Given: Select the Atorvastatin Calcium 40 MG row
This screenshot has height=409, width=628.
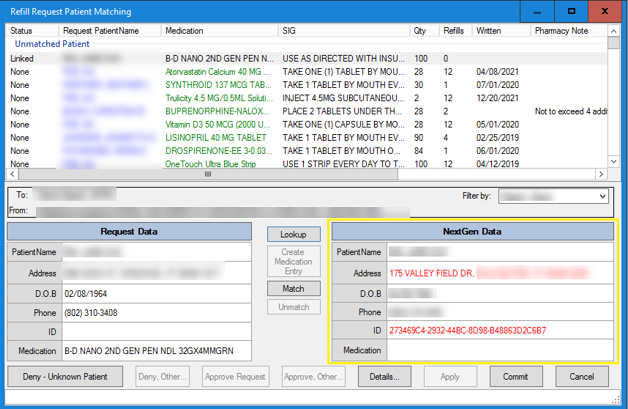Looking at the screenshot, I should 307,72.
